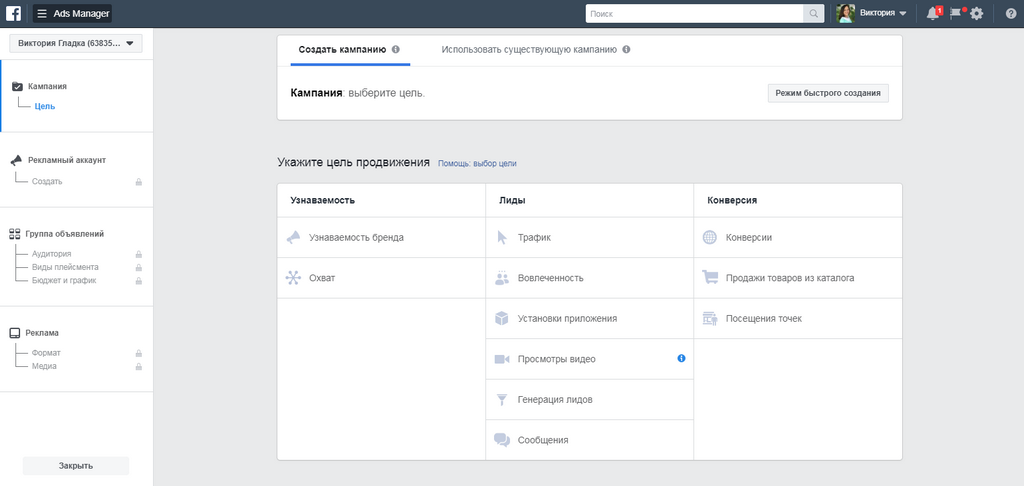Open the Ads Manager hamburger menu

(x=42, y=14)
